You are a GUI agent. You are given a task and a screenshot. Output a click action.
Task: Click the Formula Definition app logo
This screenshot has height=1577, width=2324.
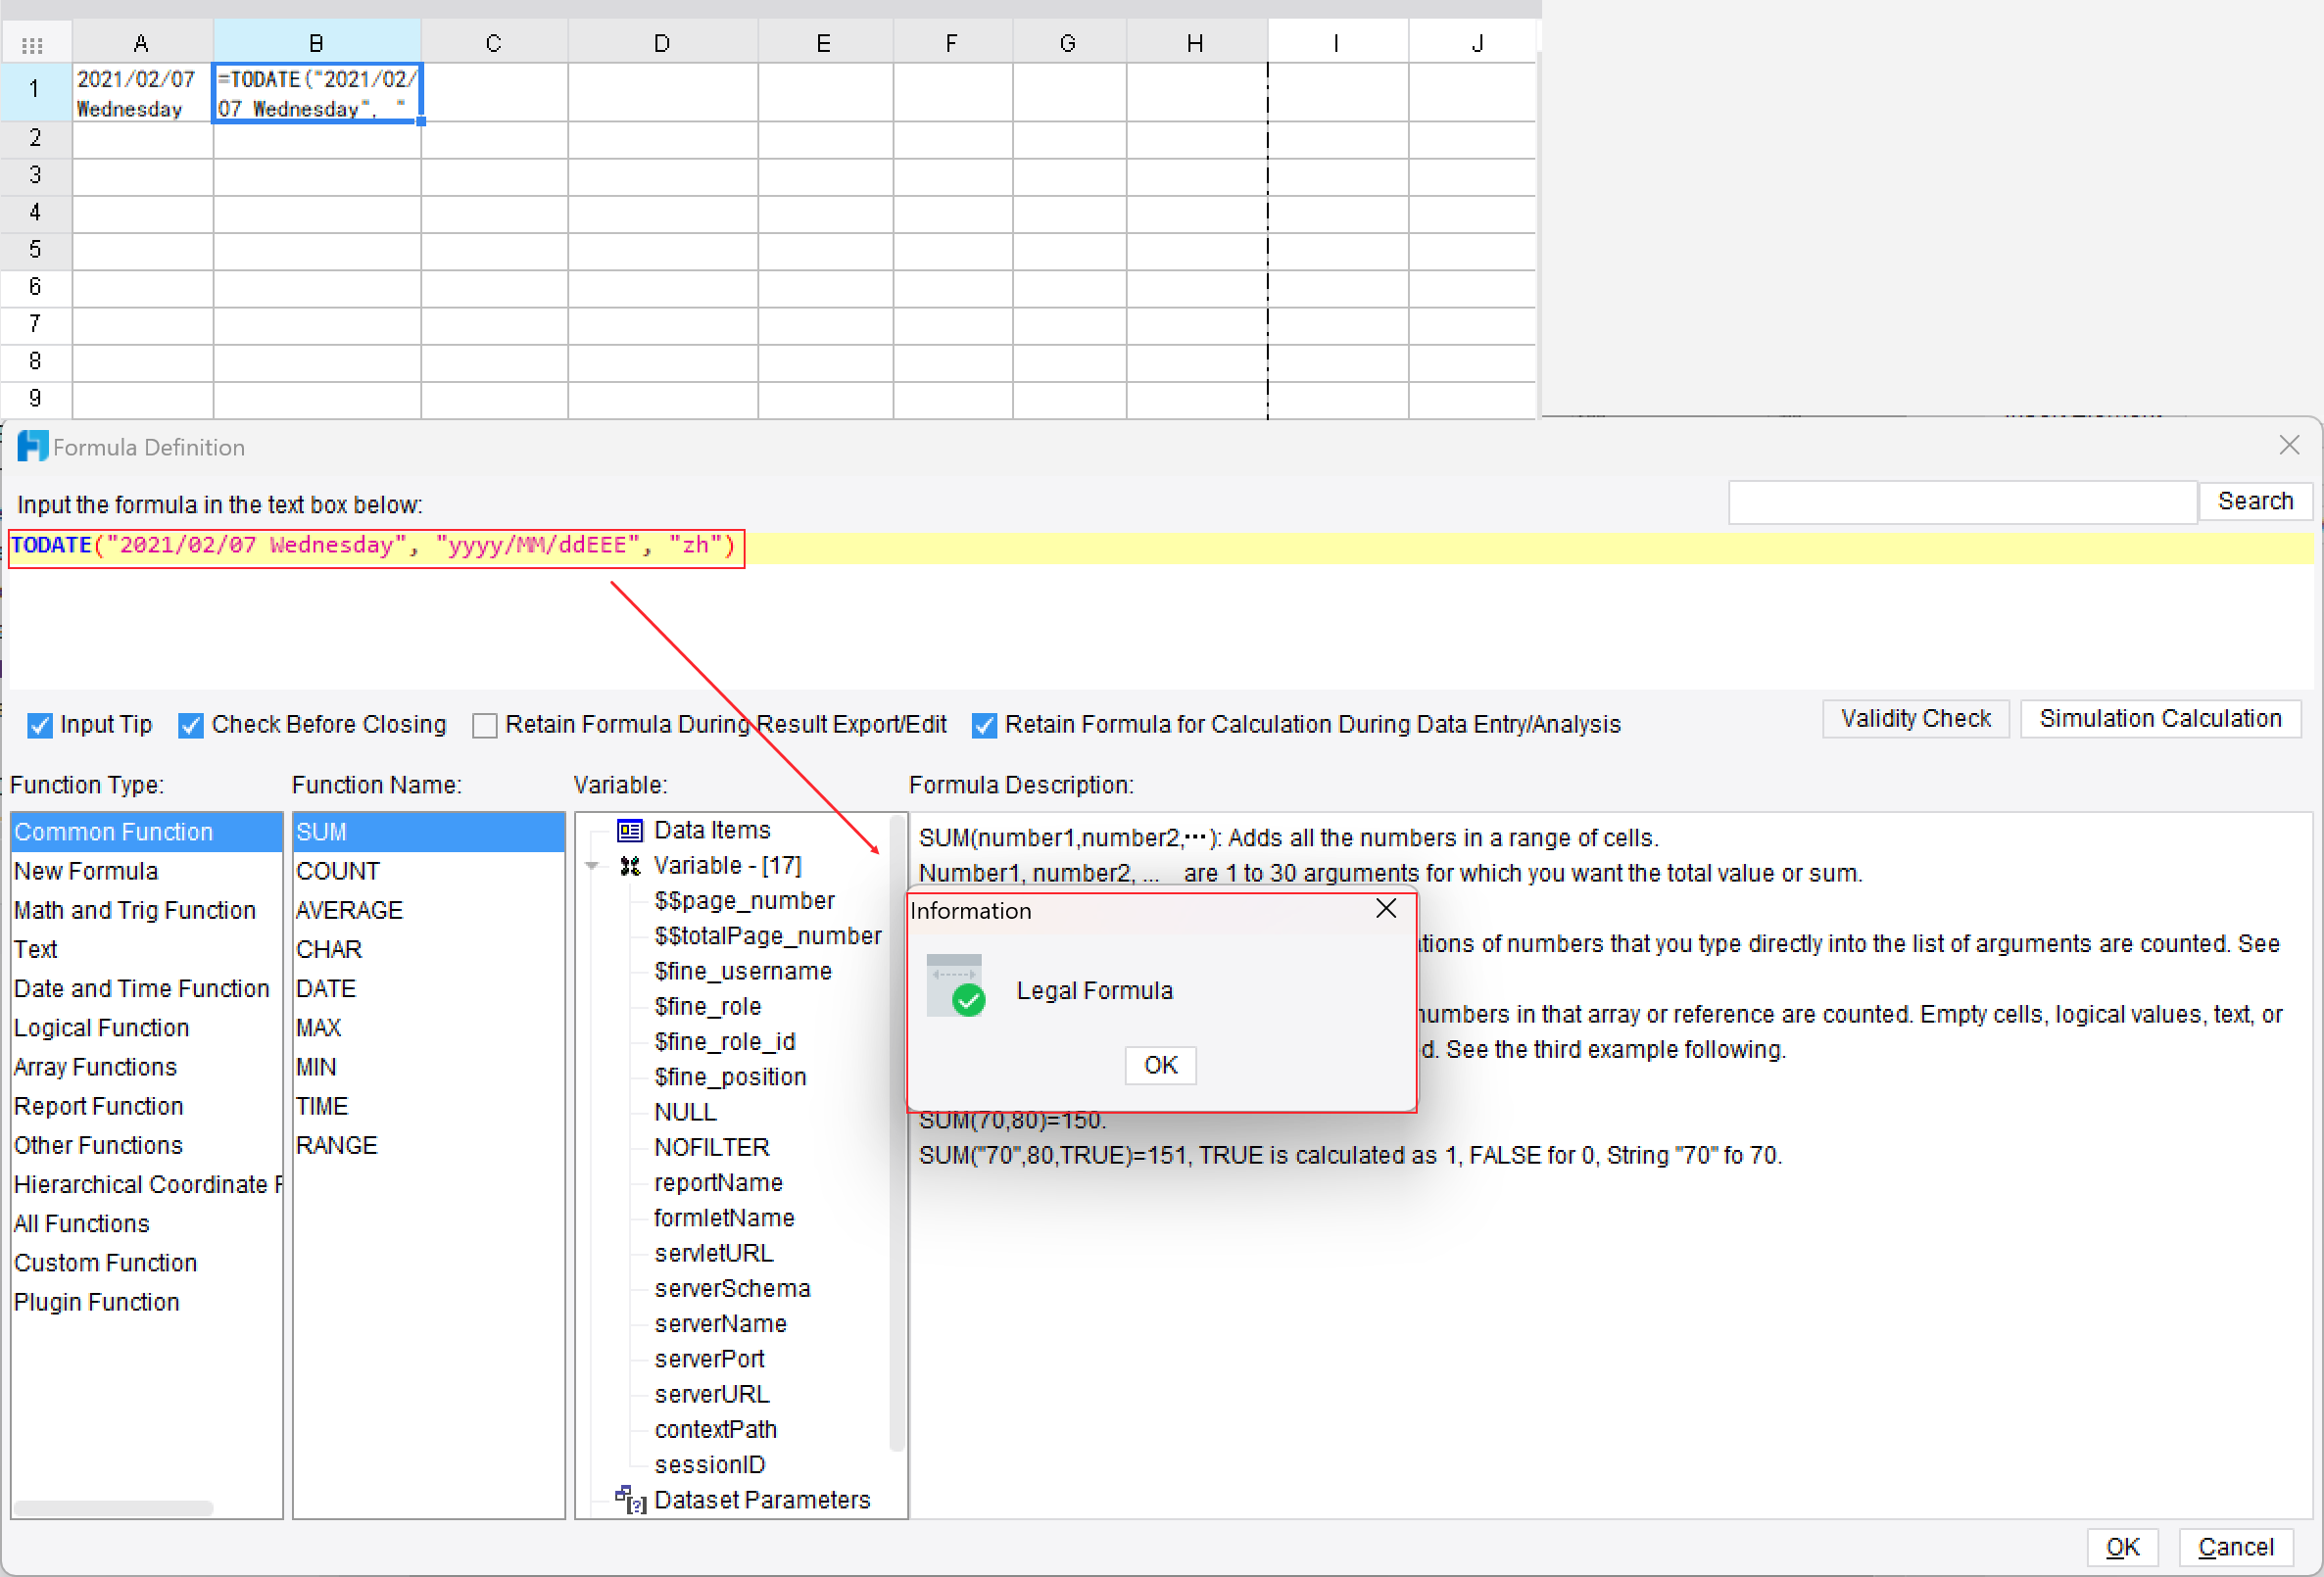(32, 447)
